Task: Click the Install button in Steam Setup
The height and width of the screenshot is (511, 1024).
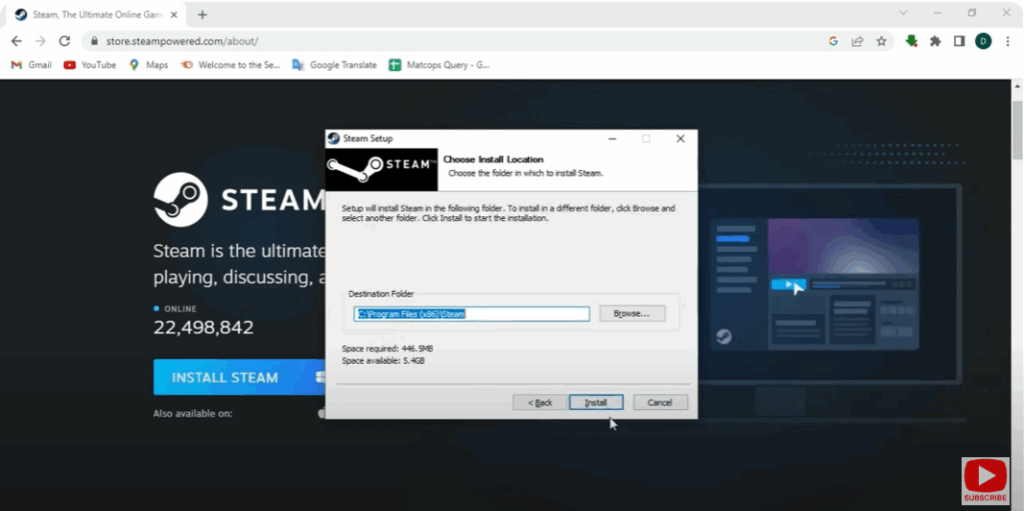Action: coord(596,403)
